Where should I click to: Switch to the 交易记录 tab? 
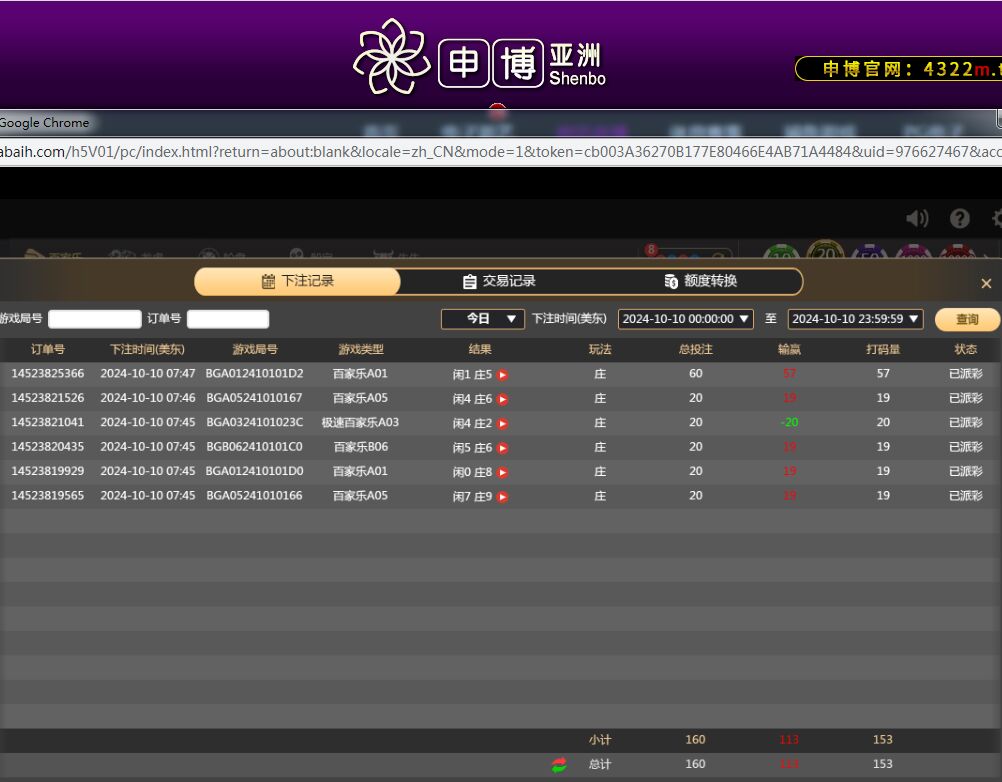click(x=499, y=282)
